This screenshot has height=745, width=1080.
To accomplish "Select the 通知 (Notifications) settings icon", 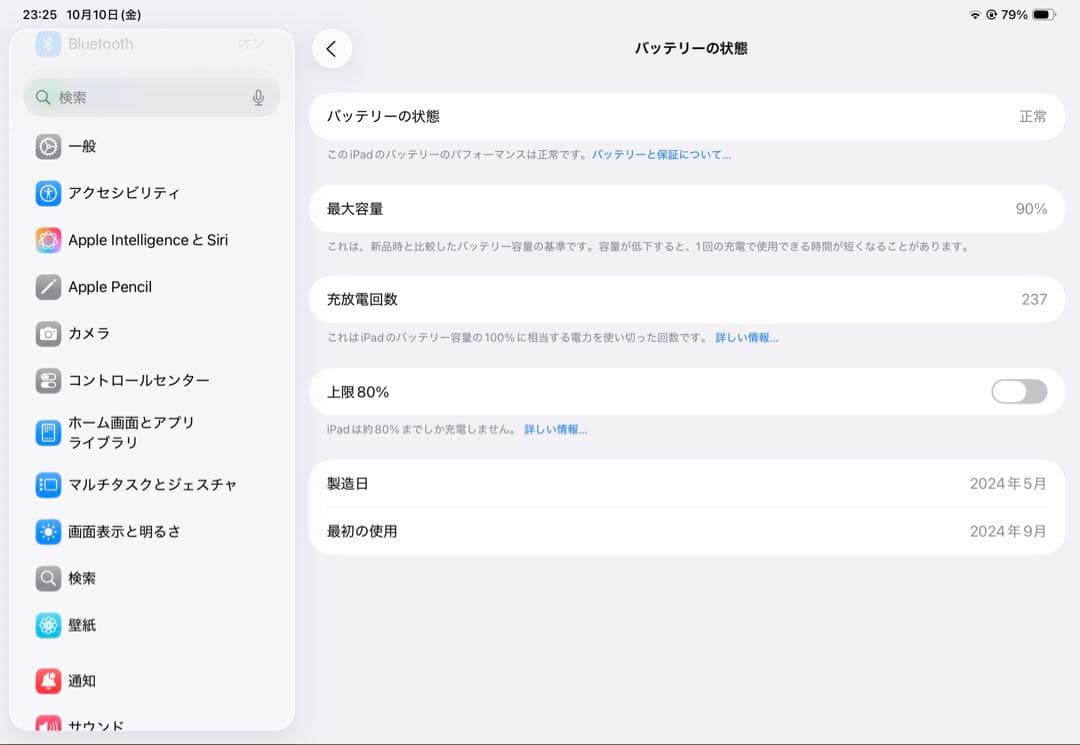I will pos(48,681).
